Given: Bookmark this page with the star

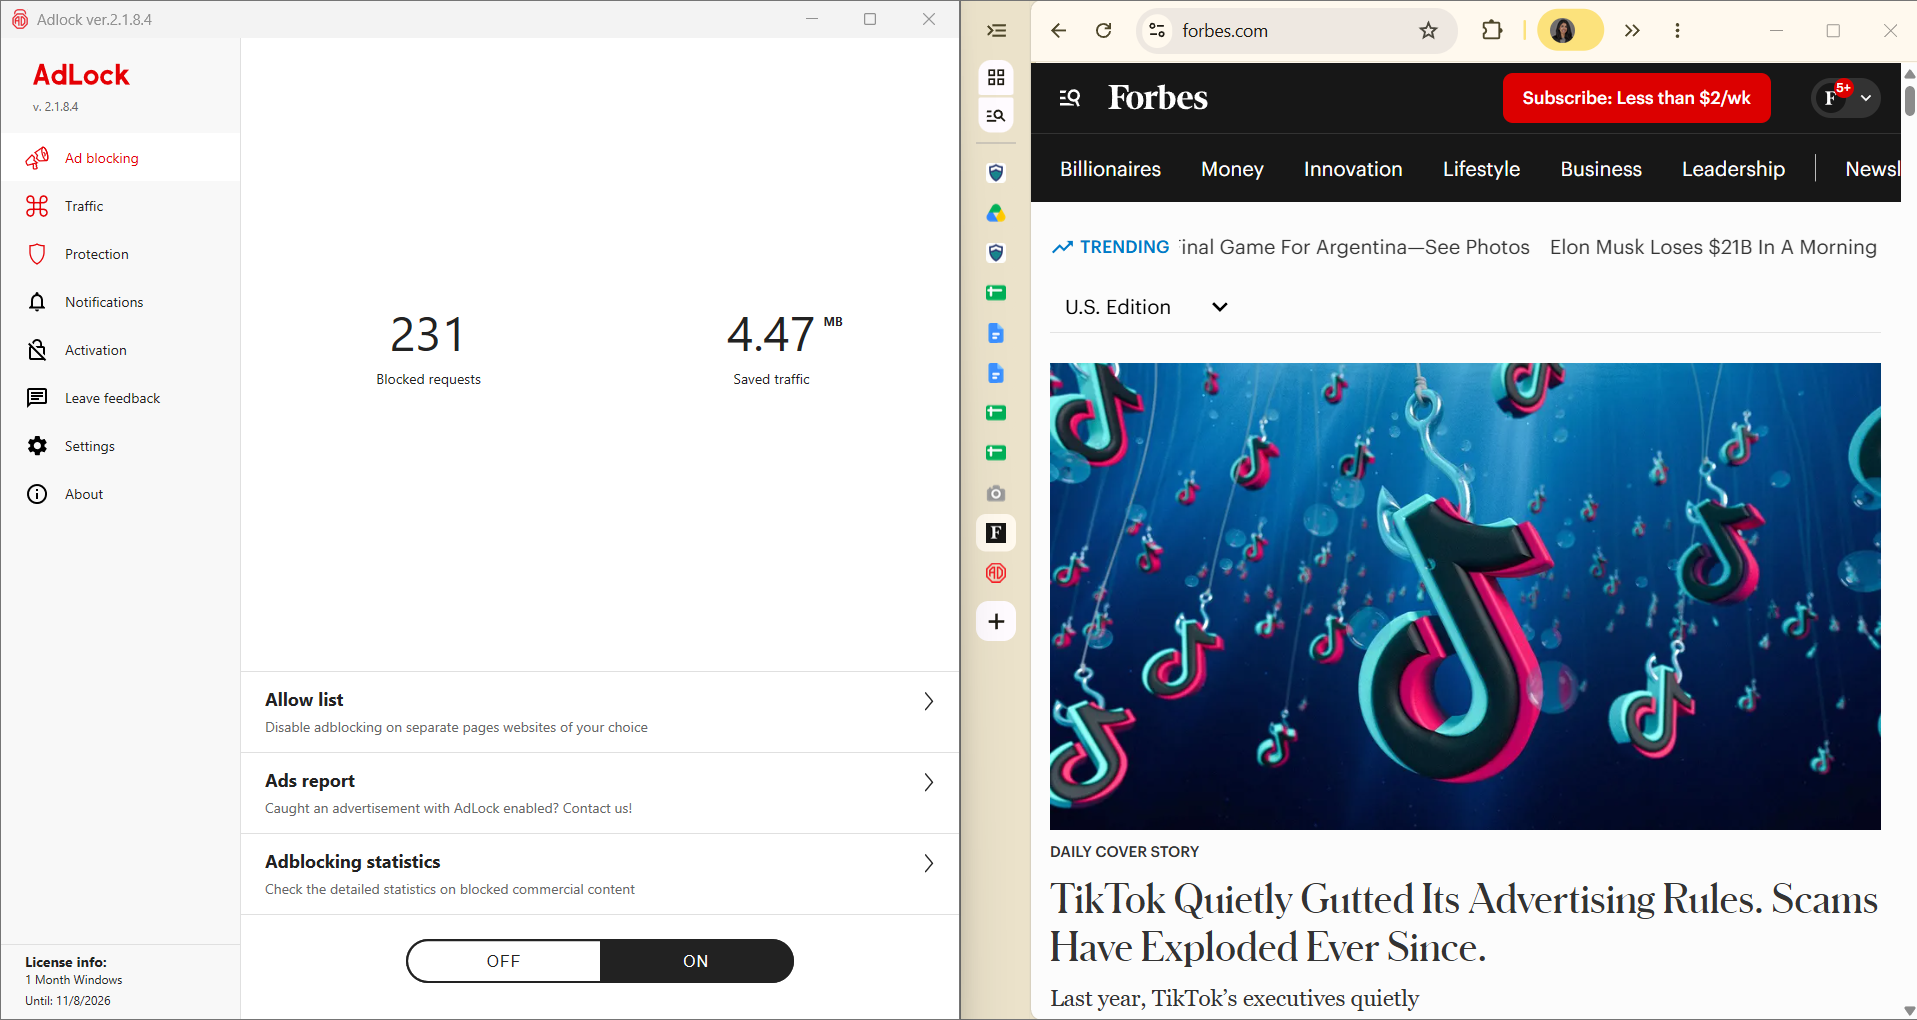Looking at the screenshot, I should (x=1428, y=30).
